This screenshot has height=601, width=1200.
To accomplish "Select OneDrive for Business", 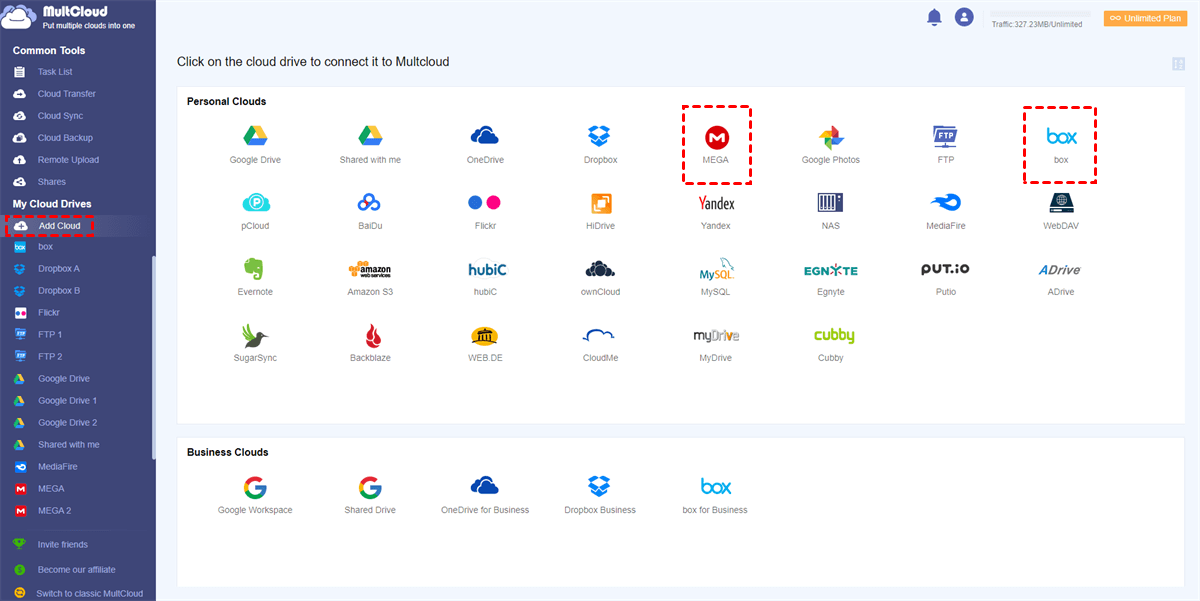I will pyautogui.click(x=485, y=496).
